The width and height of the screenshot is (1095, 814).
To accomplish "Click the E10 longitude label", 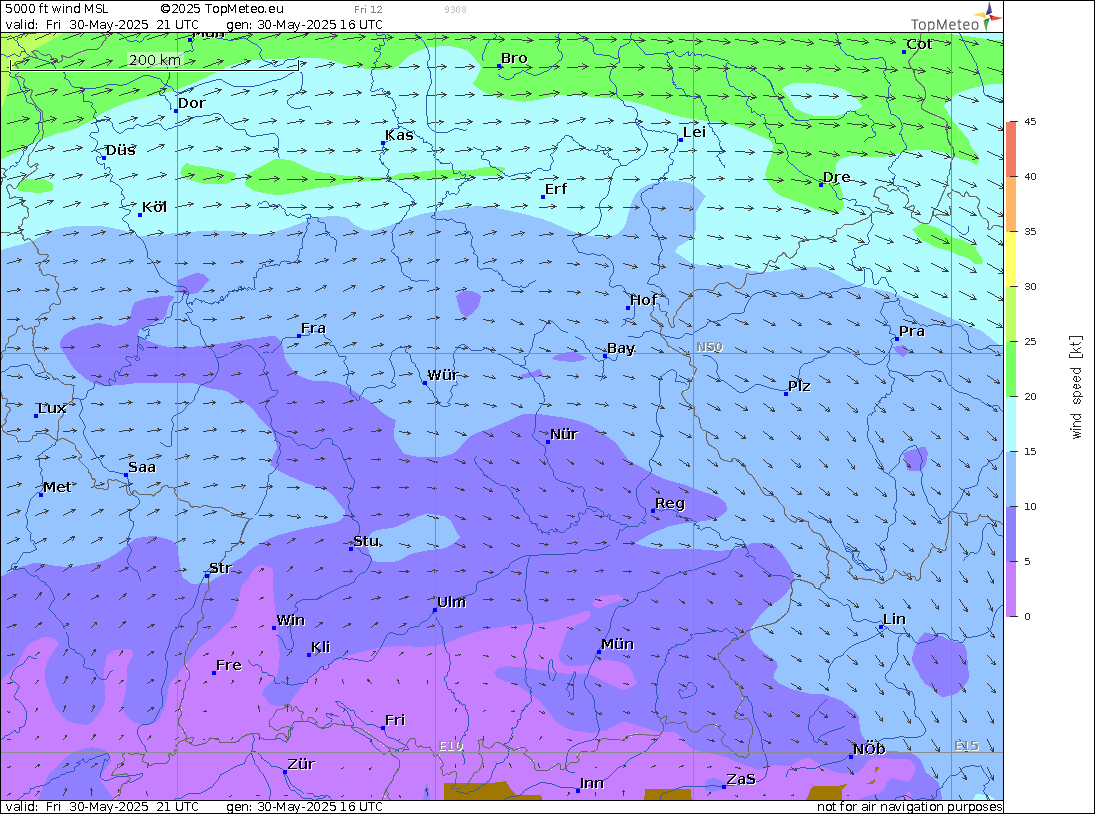I will point(451,746).
